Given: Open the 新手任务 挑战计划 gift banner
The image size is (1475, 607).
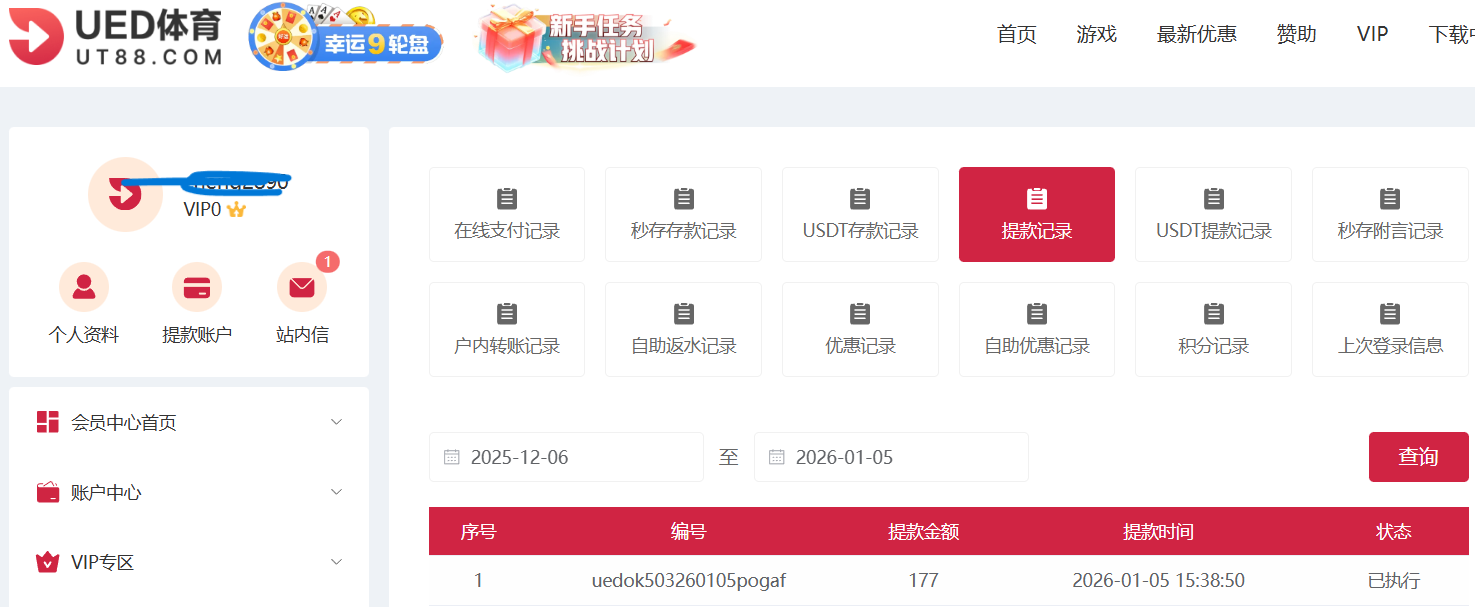Looking at the screenshot, I should click(585, 38).
